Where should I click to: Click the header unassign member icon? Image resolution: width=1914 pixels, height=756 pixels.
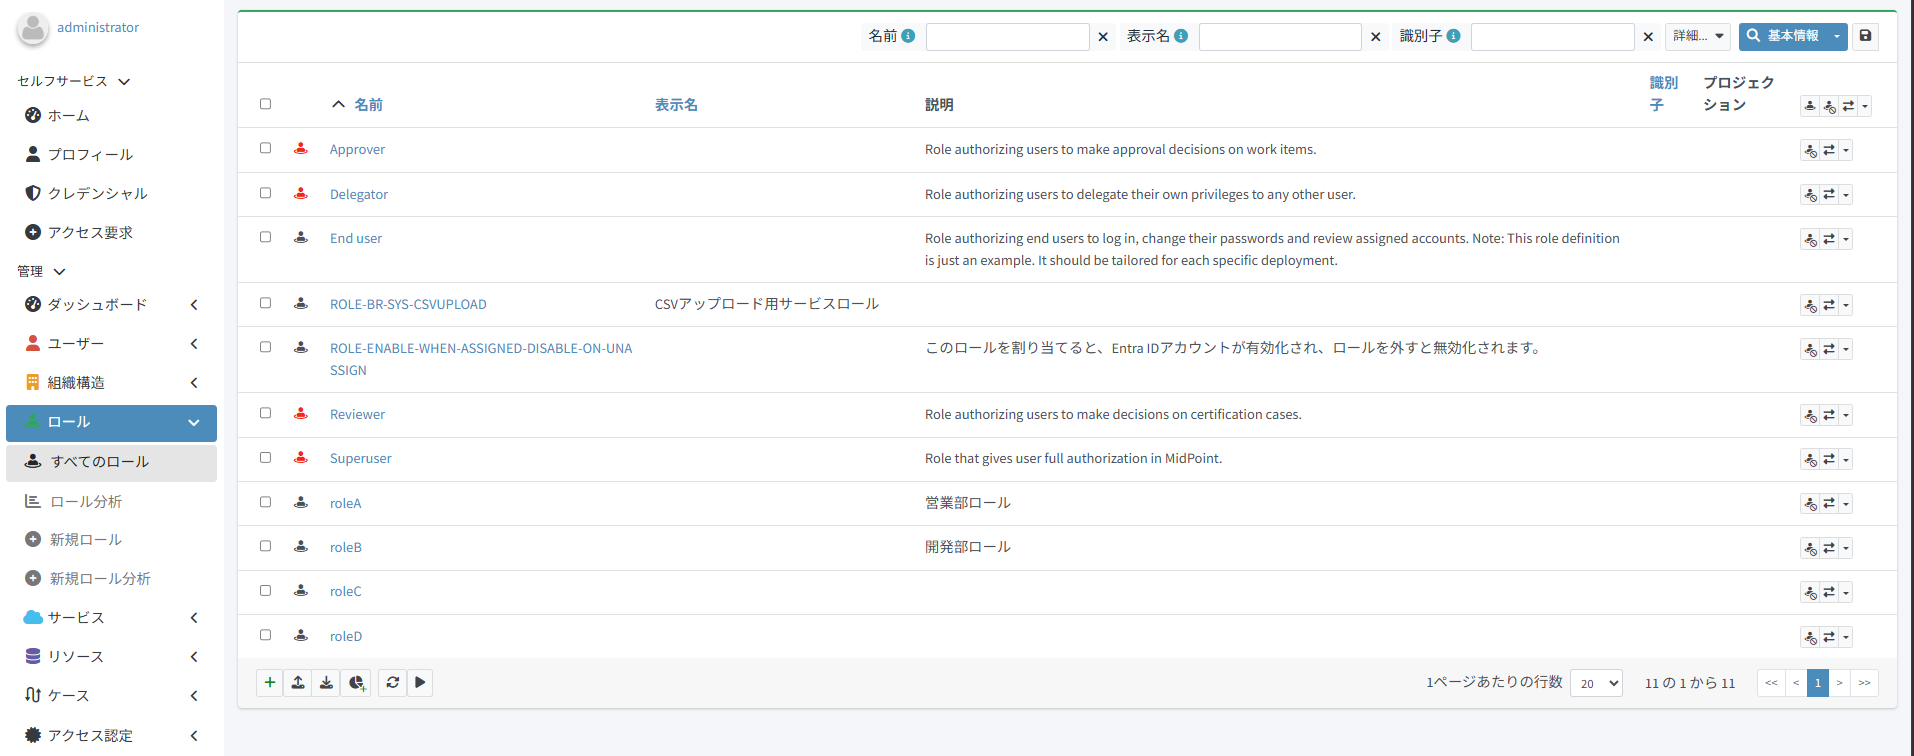point(1829,106)
